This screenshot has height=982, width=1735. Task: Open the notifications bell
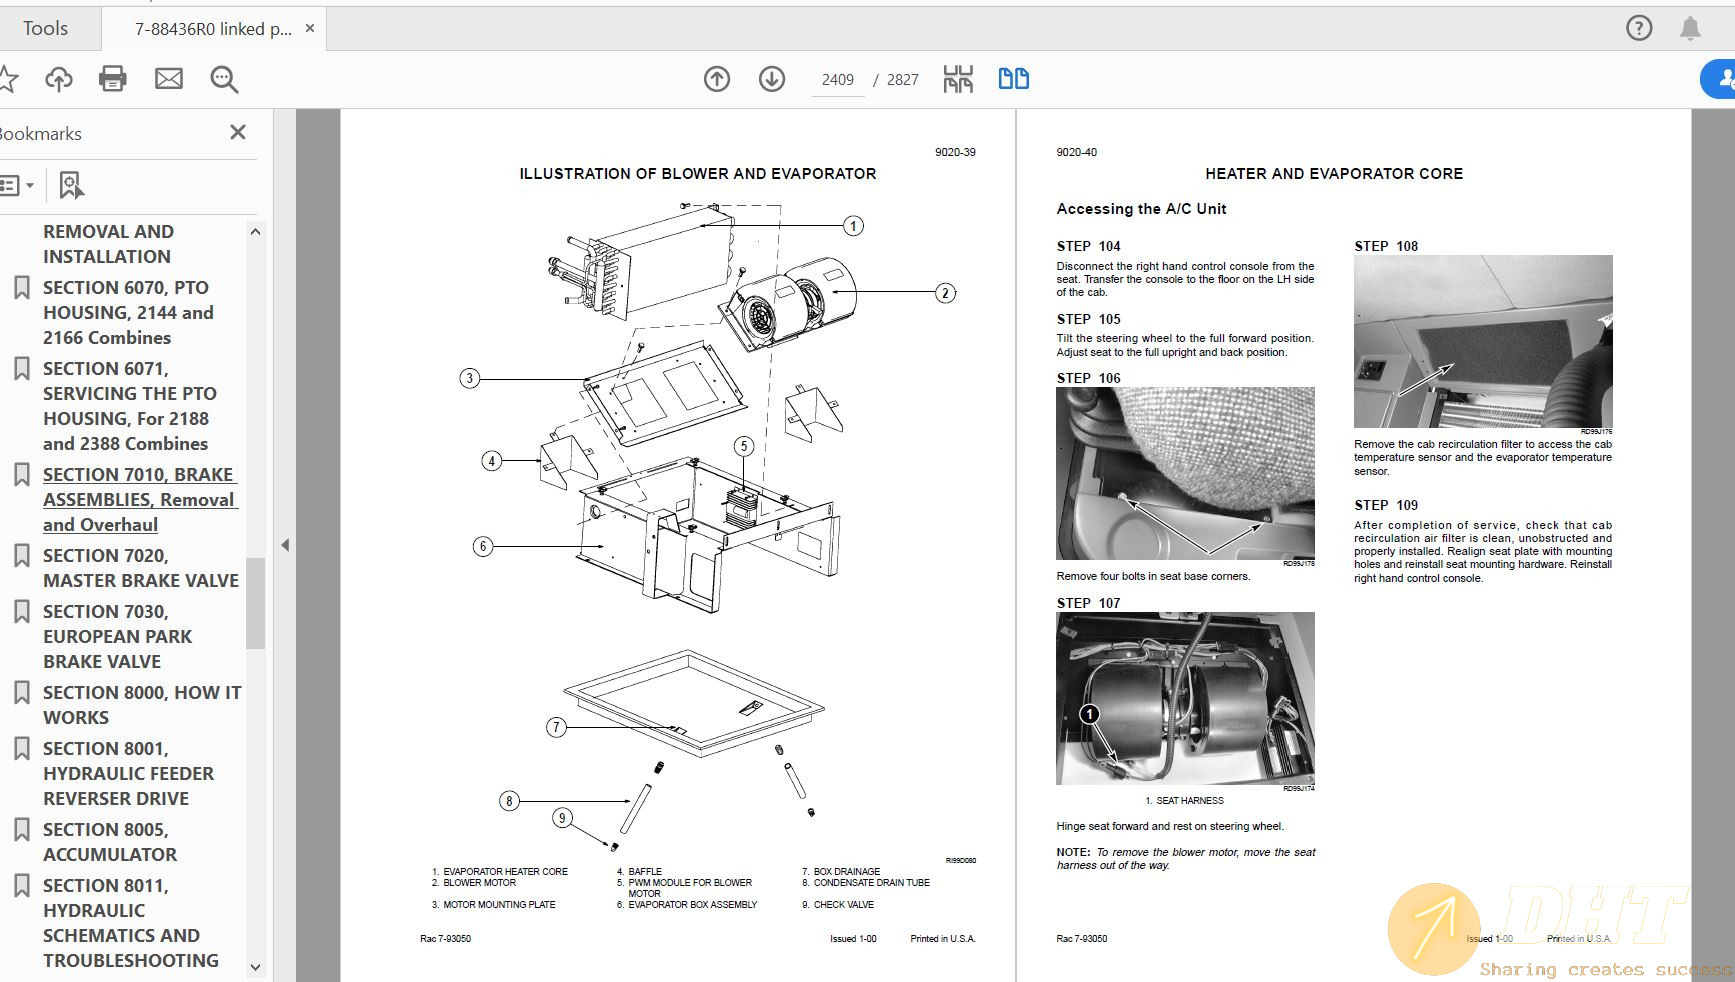[x=1690, y=28]
